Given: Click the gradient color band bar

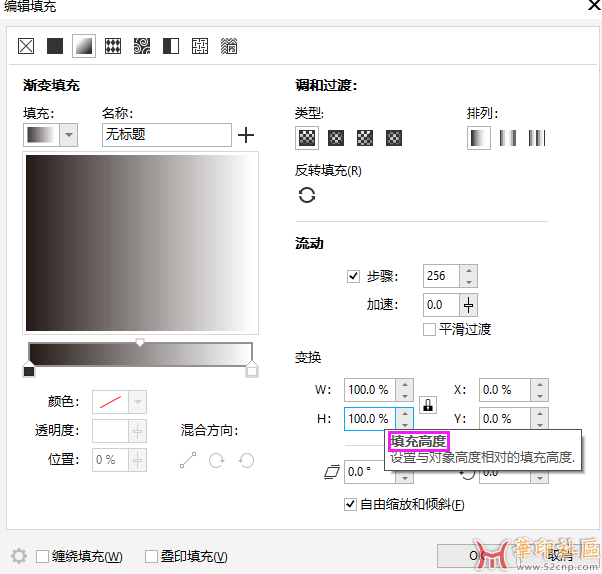Looking at the screenshot, I should (x=140, y=354).
